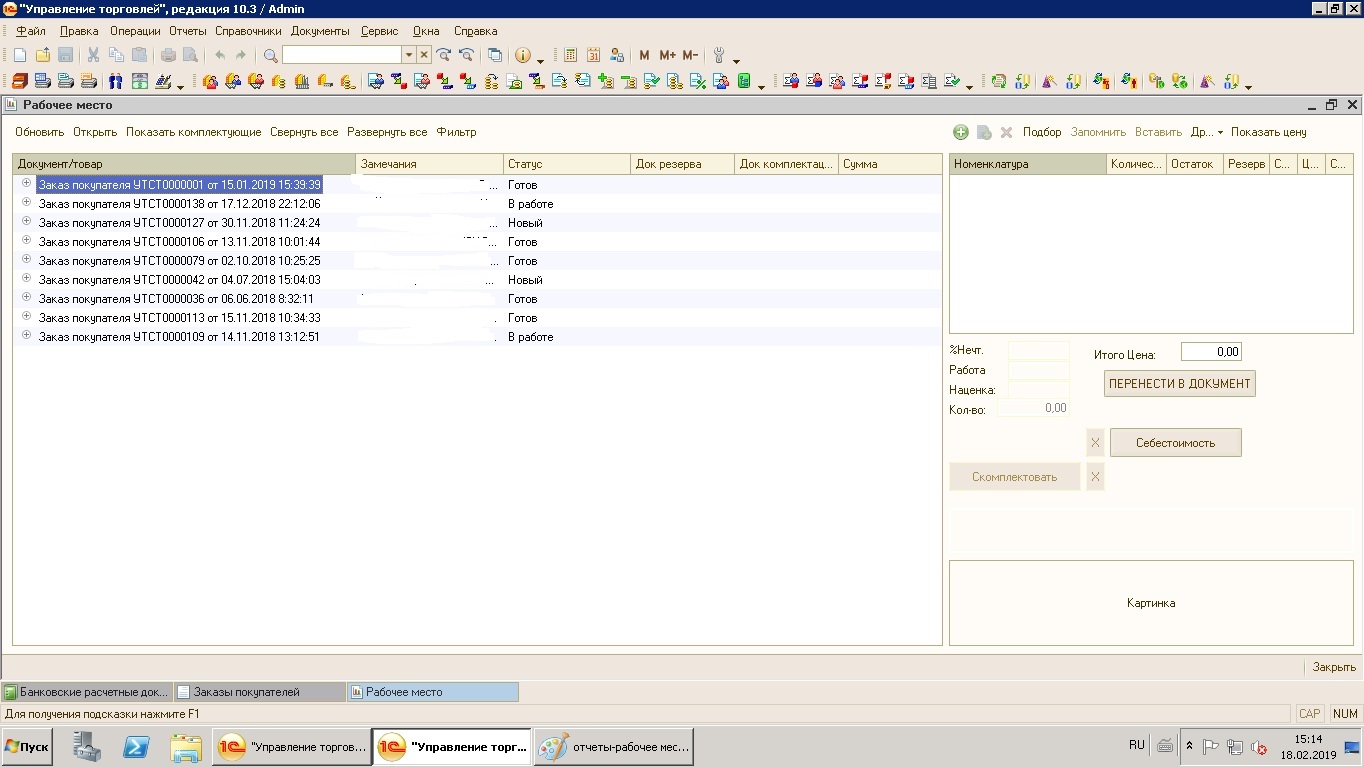The image size is (1364, 768).
Task: Click the green plus add-row icon
Action: [961, 132]
